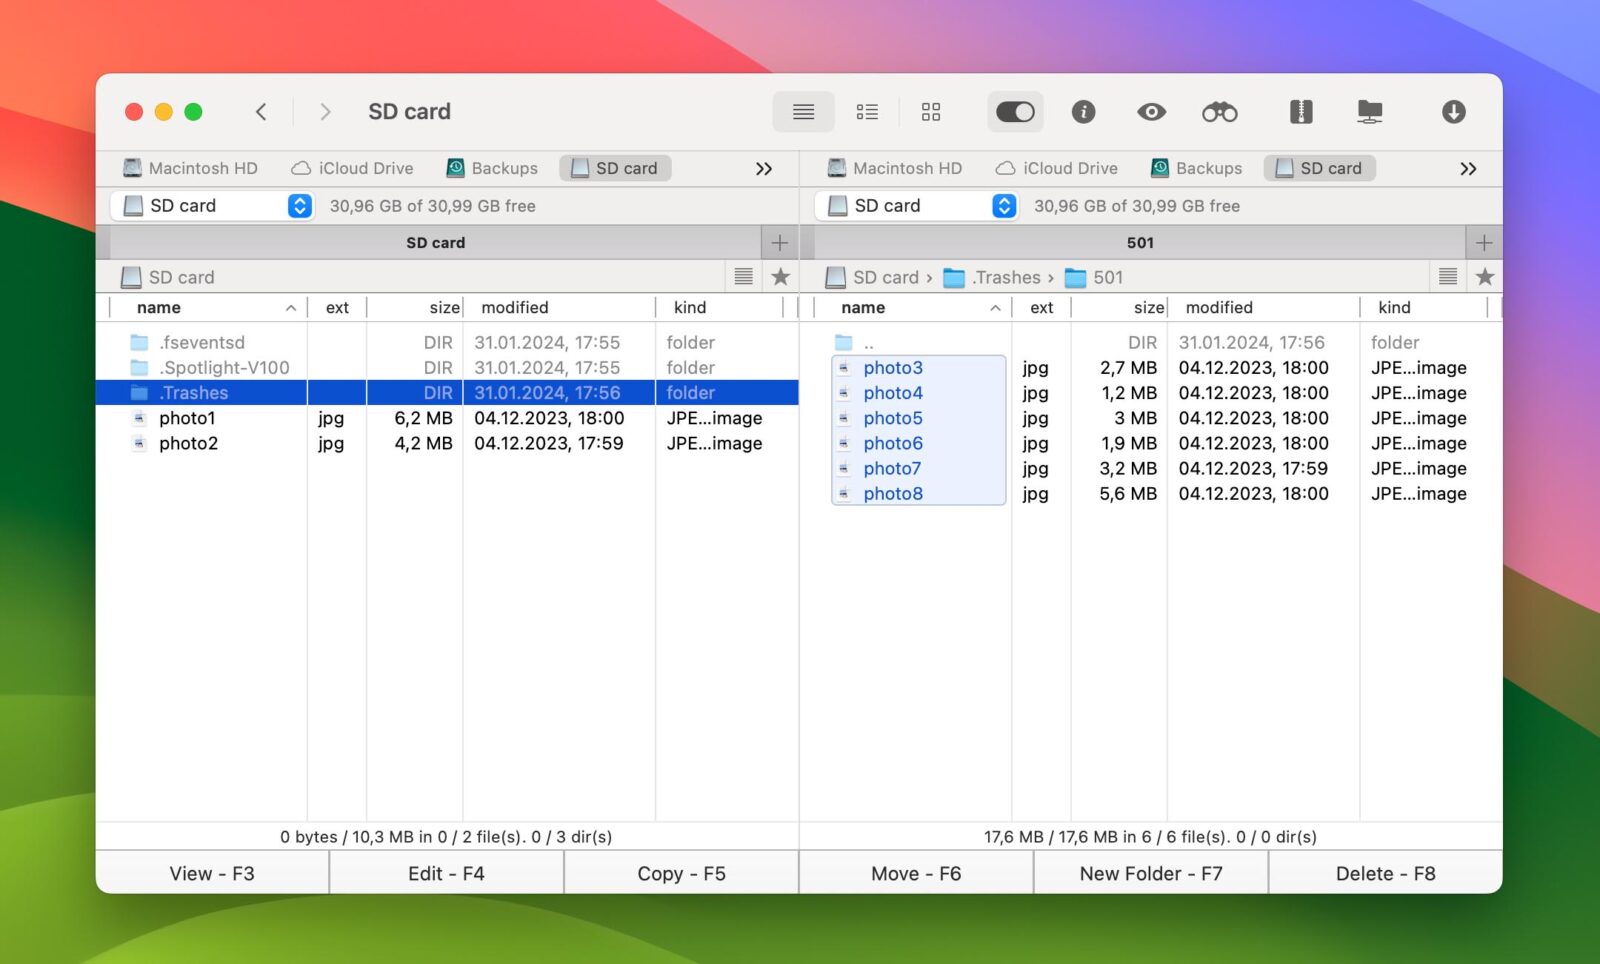Select photo7 in the right pane
Viewport: 1600px width, 964px height.
891,468
